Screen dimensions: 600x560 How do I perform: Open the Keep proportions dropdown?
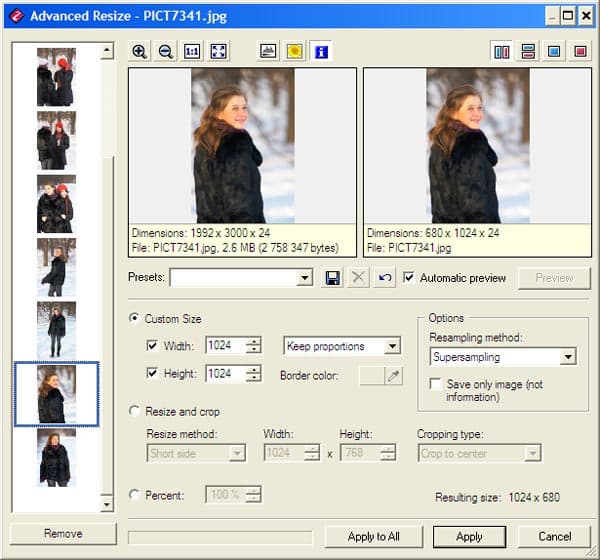tap(392, 346)
